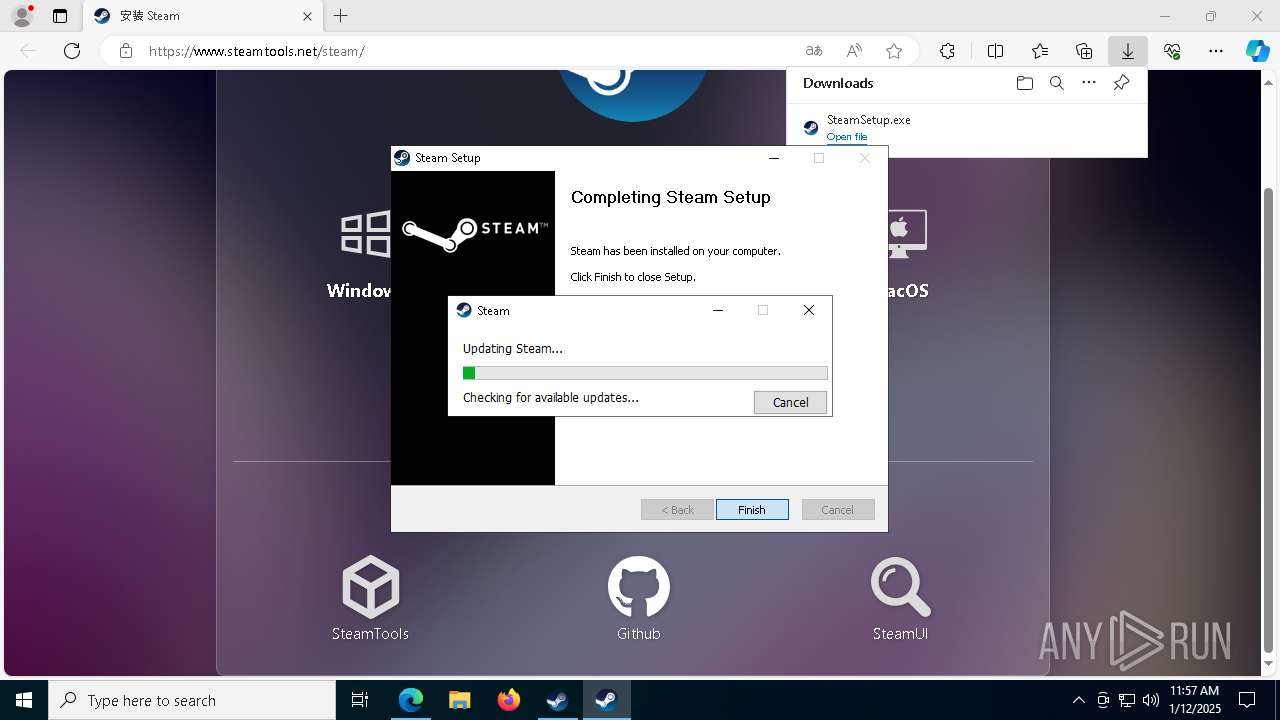This screenshot has width=1280, height=720.
Task: Click the address bar URL field
Action: [x=470, y=51]
